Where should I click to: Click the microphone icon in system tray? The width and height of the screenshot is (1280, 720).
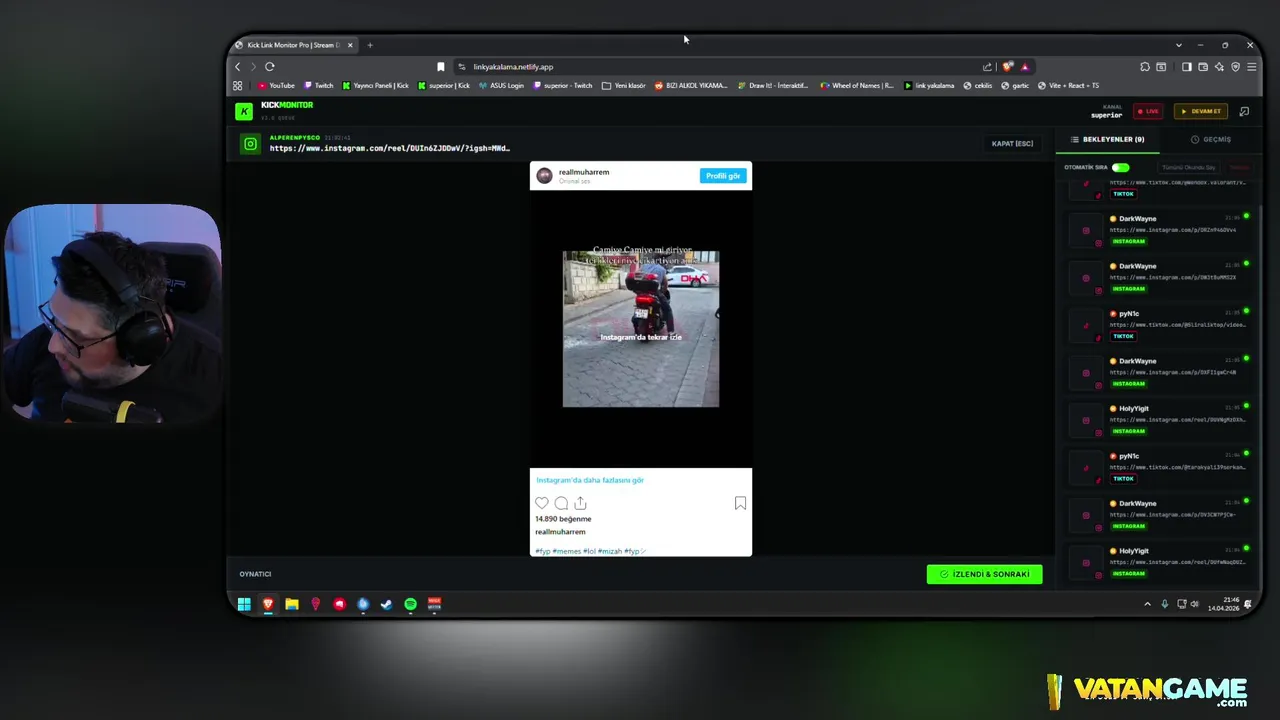[1164, 604]
